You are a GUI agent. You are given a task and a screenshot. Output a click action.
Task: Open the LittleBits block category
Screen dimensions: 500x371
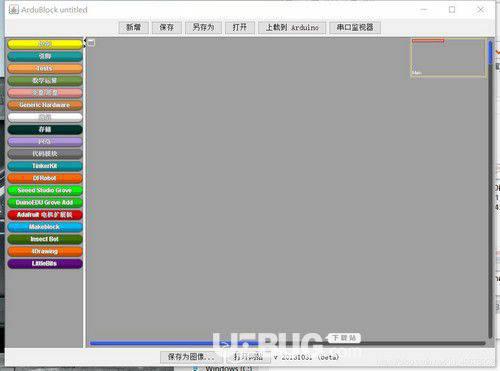45,263
